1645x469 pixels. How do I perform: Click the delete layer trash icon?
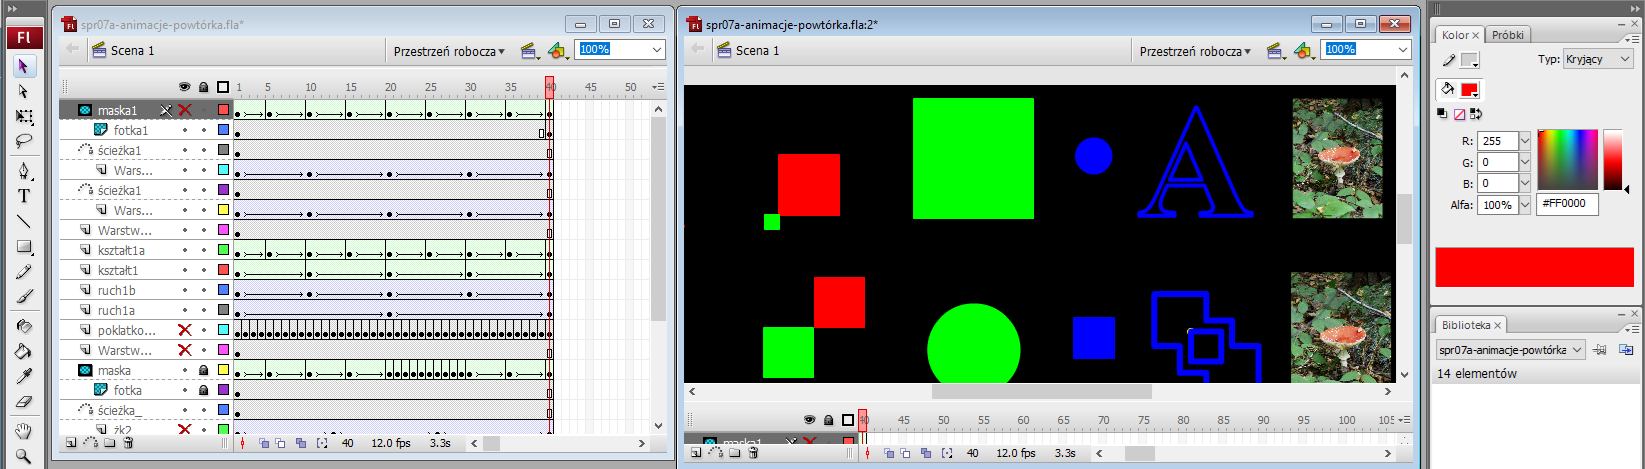tap(129, 443)
